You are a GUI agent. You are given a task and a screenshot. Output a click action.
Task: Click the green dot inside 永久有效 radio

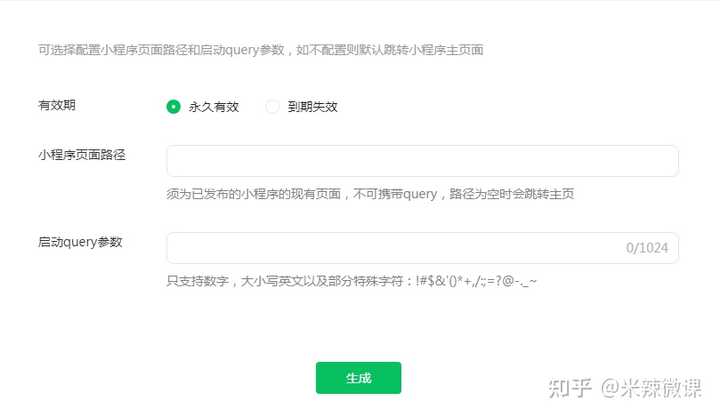pyautogui.click(x=173, y=107)
